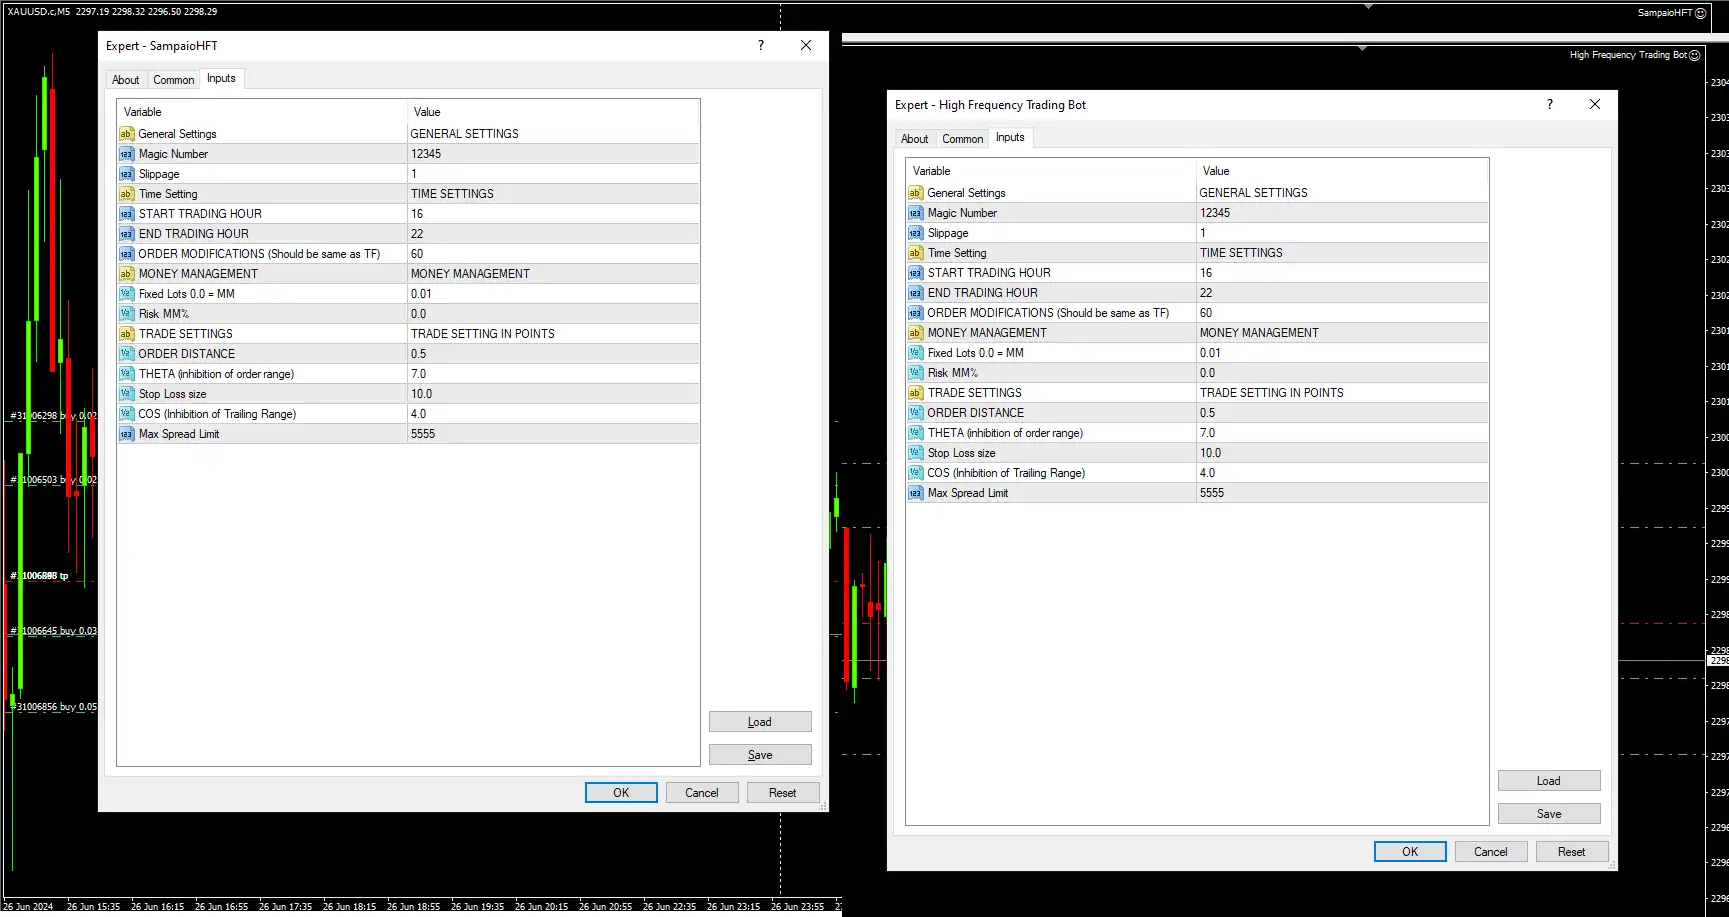Cancel the High Frequency Trading Bot dialog
Screen dimensions: 1729x917
click(1491, 852)
